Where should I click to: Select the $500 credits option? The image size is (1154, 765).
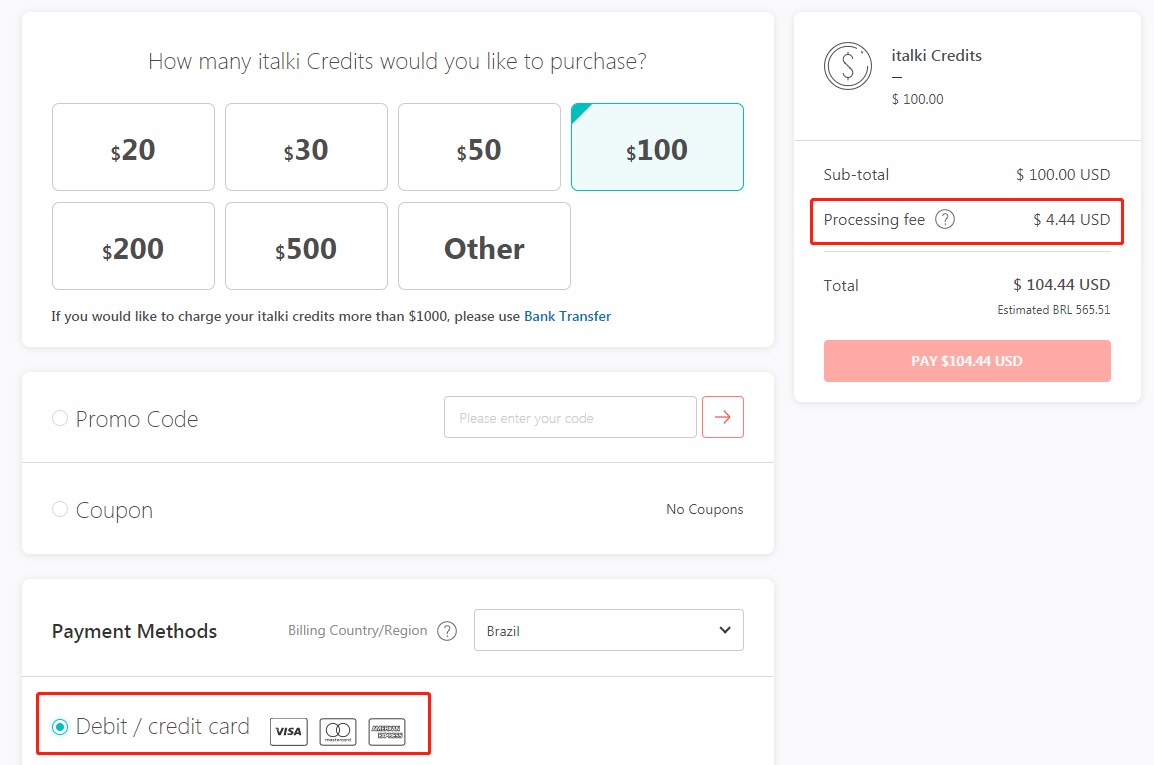tap(306, 246)
